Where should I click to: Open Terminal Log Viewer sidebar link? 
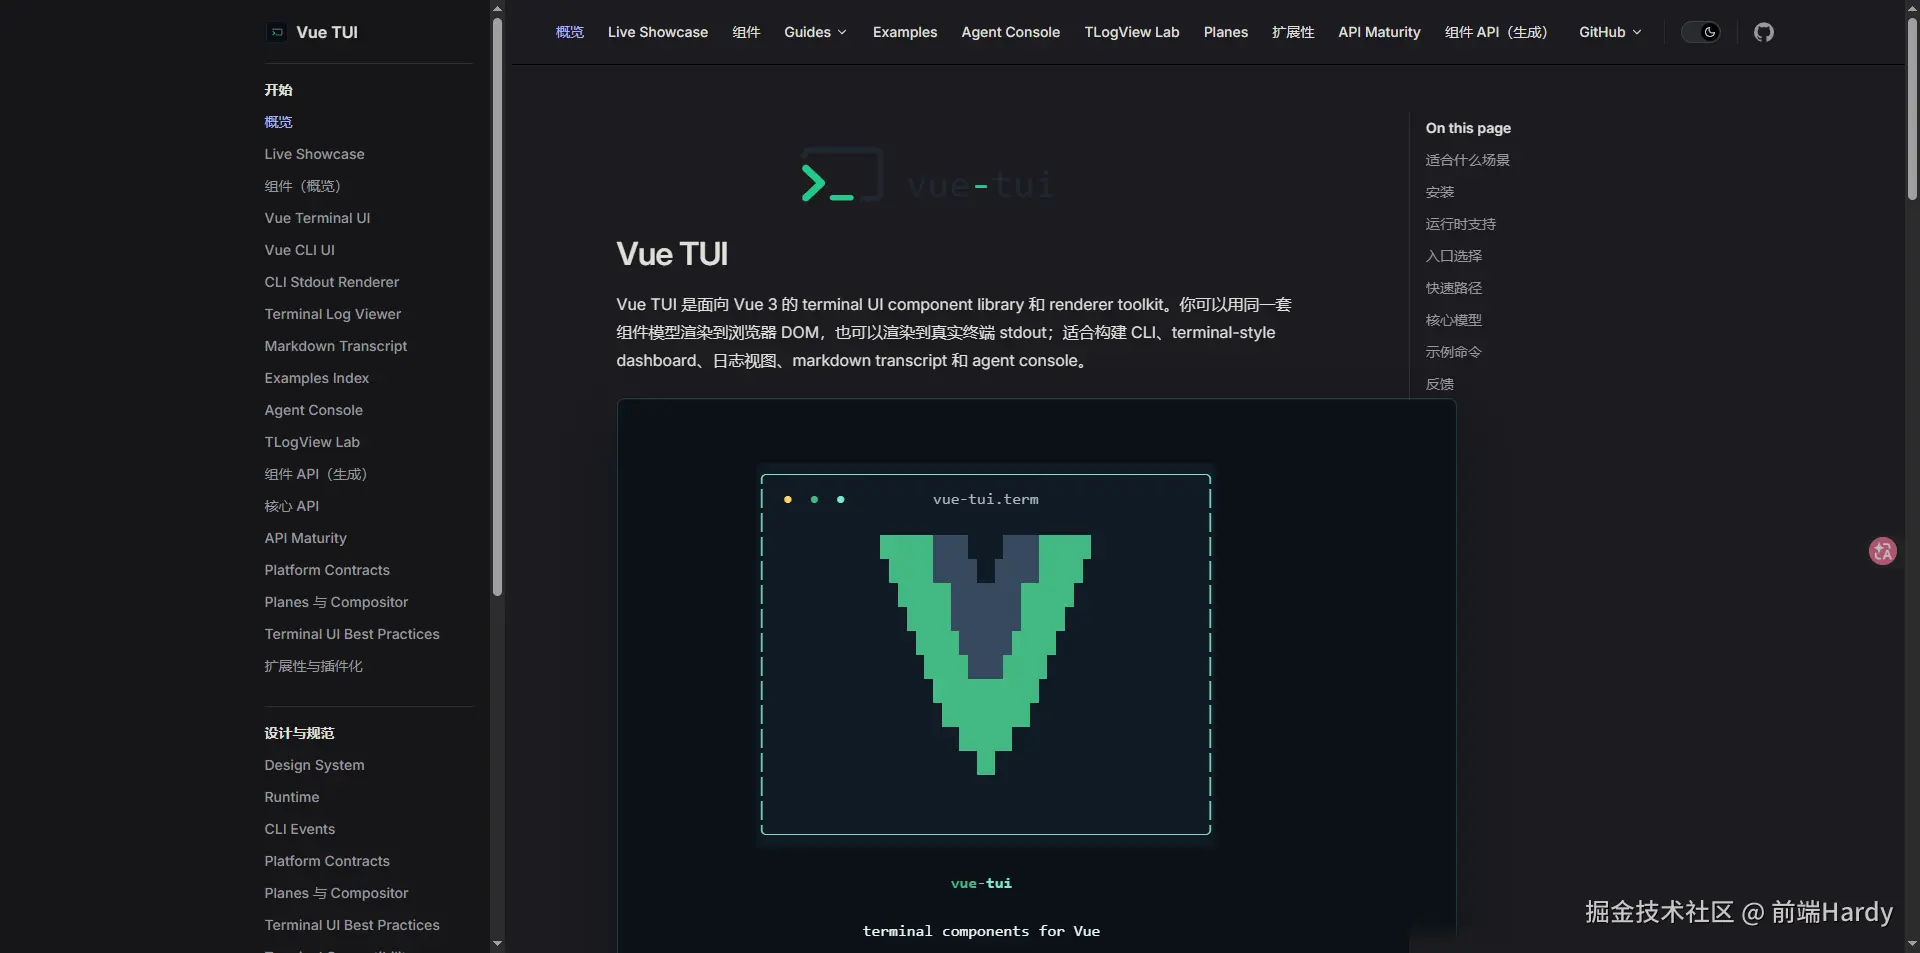point(332,314)
